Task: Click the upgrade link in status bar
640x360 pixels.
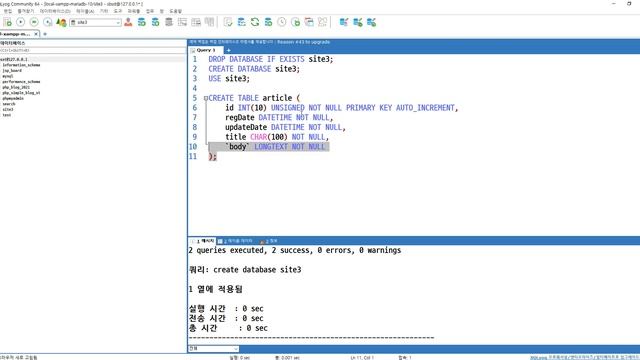Action: [x=584, y=358]
